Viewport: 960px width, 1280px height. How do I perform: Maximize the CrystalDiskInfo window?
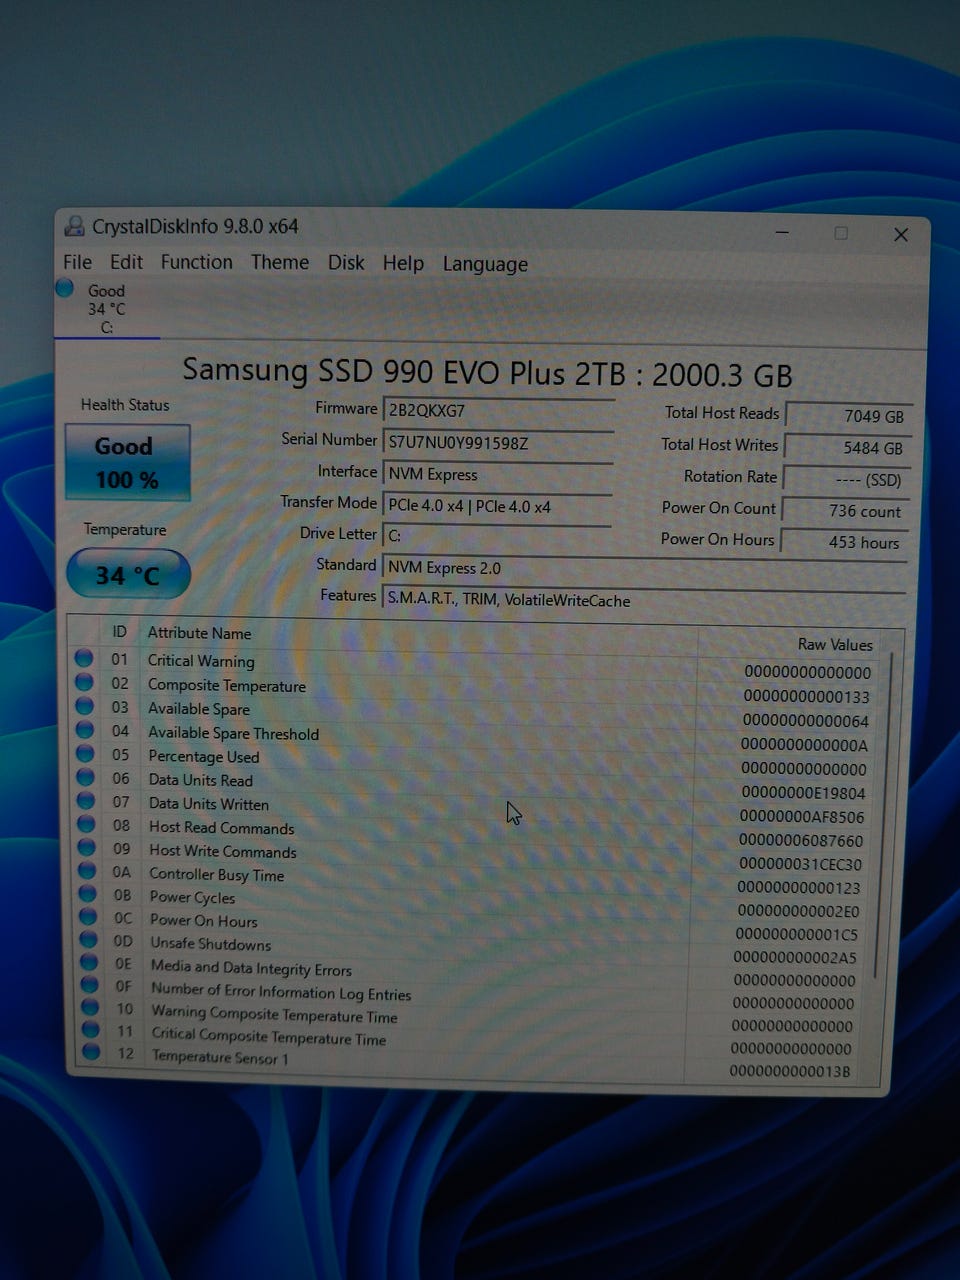pyautogui.click(x=841, y=233)
